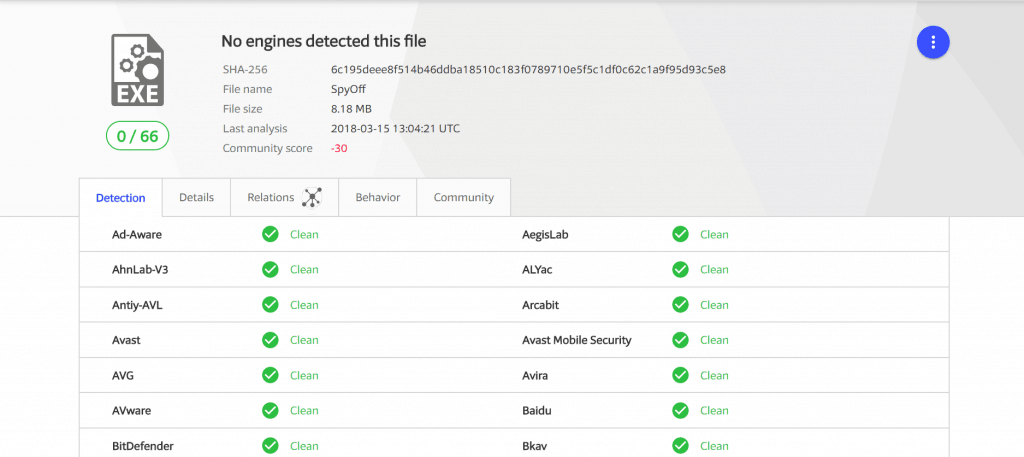Open the Relations tab
Viewport: 1024px width, 457px height.
[285, 197]
